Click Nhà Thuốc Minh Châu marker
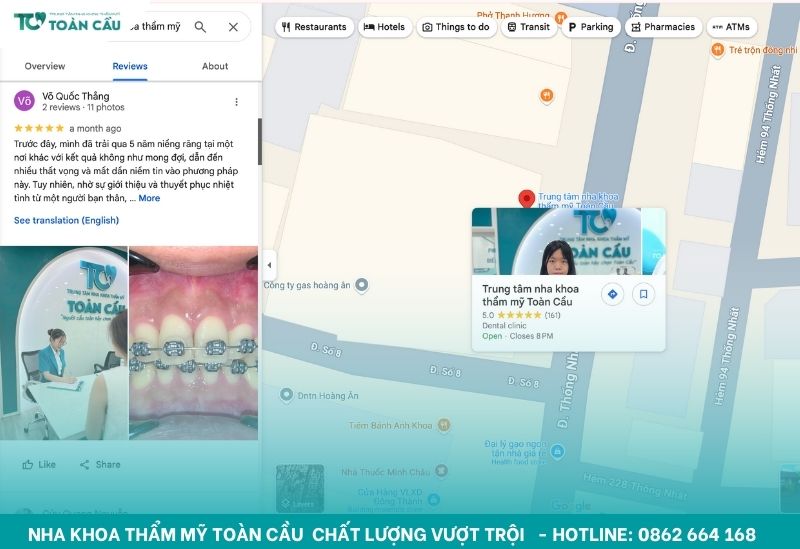 click(441, 471)
